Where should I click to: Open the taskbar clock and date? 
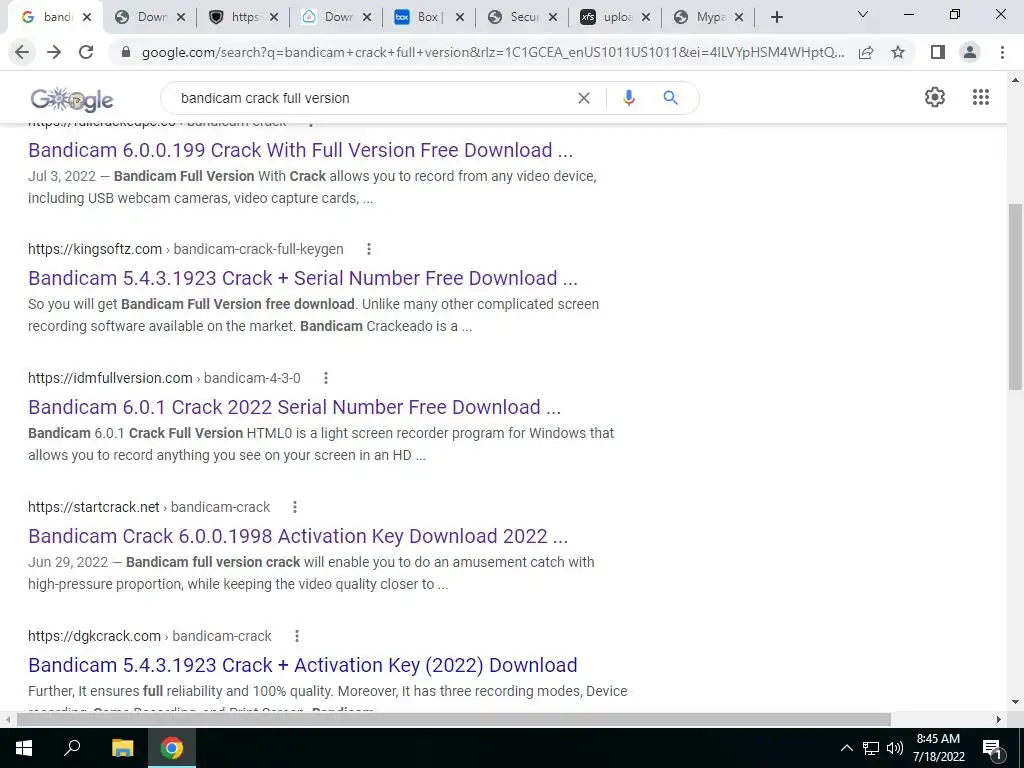938,748
